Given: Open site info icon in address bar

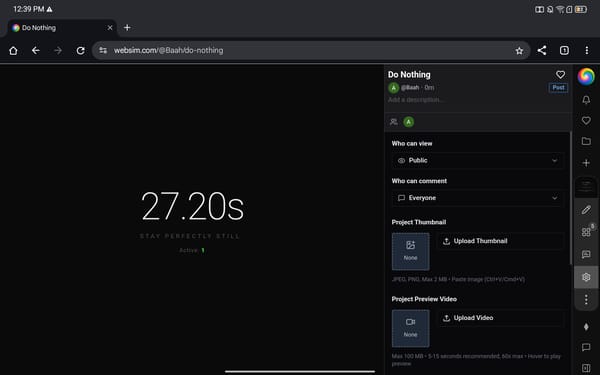Looking at the screenshot, I should pos(103,51).
